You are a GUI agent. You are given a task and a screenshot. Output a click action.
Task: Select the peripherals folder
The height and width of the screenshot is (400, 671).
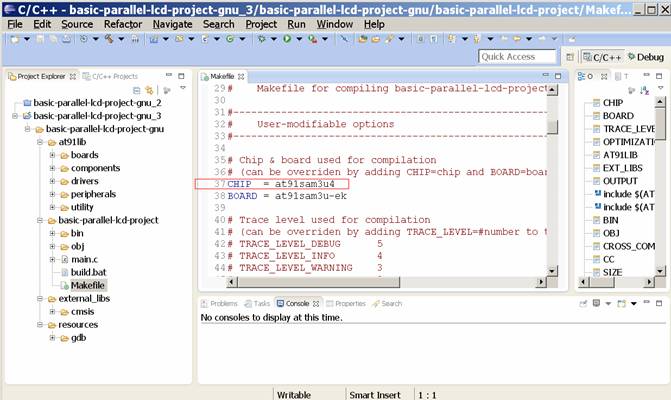[x=93, y=194]
